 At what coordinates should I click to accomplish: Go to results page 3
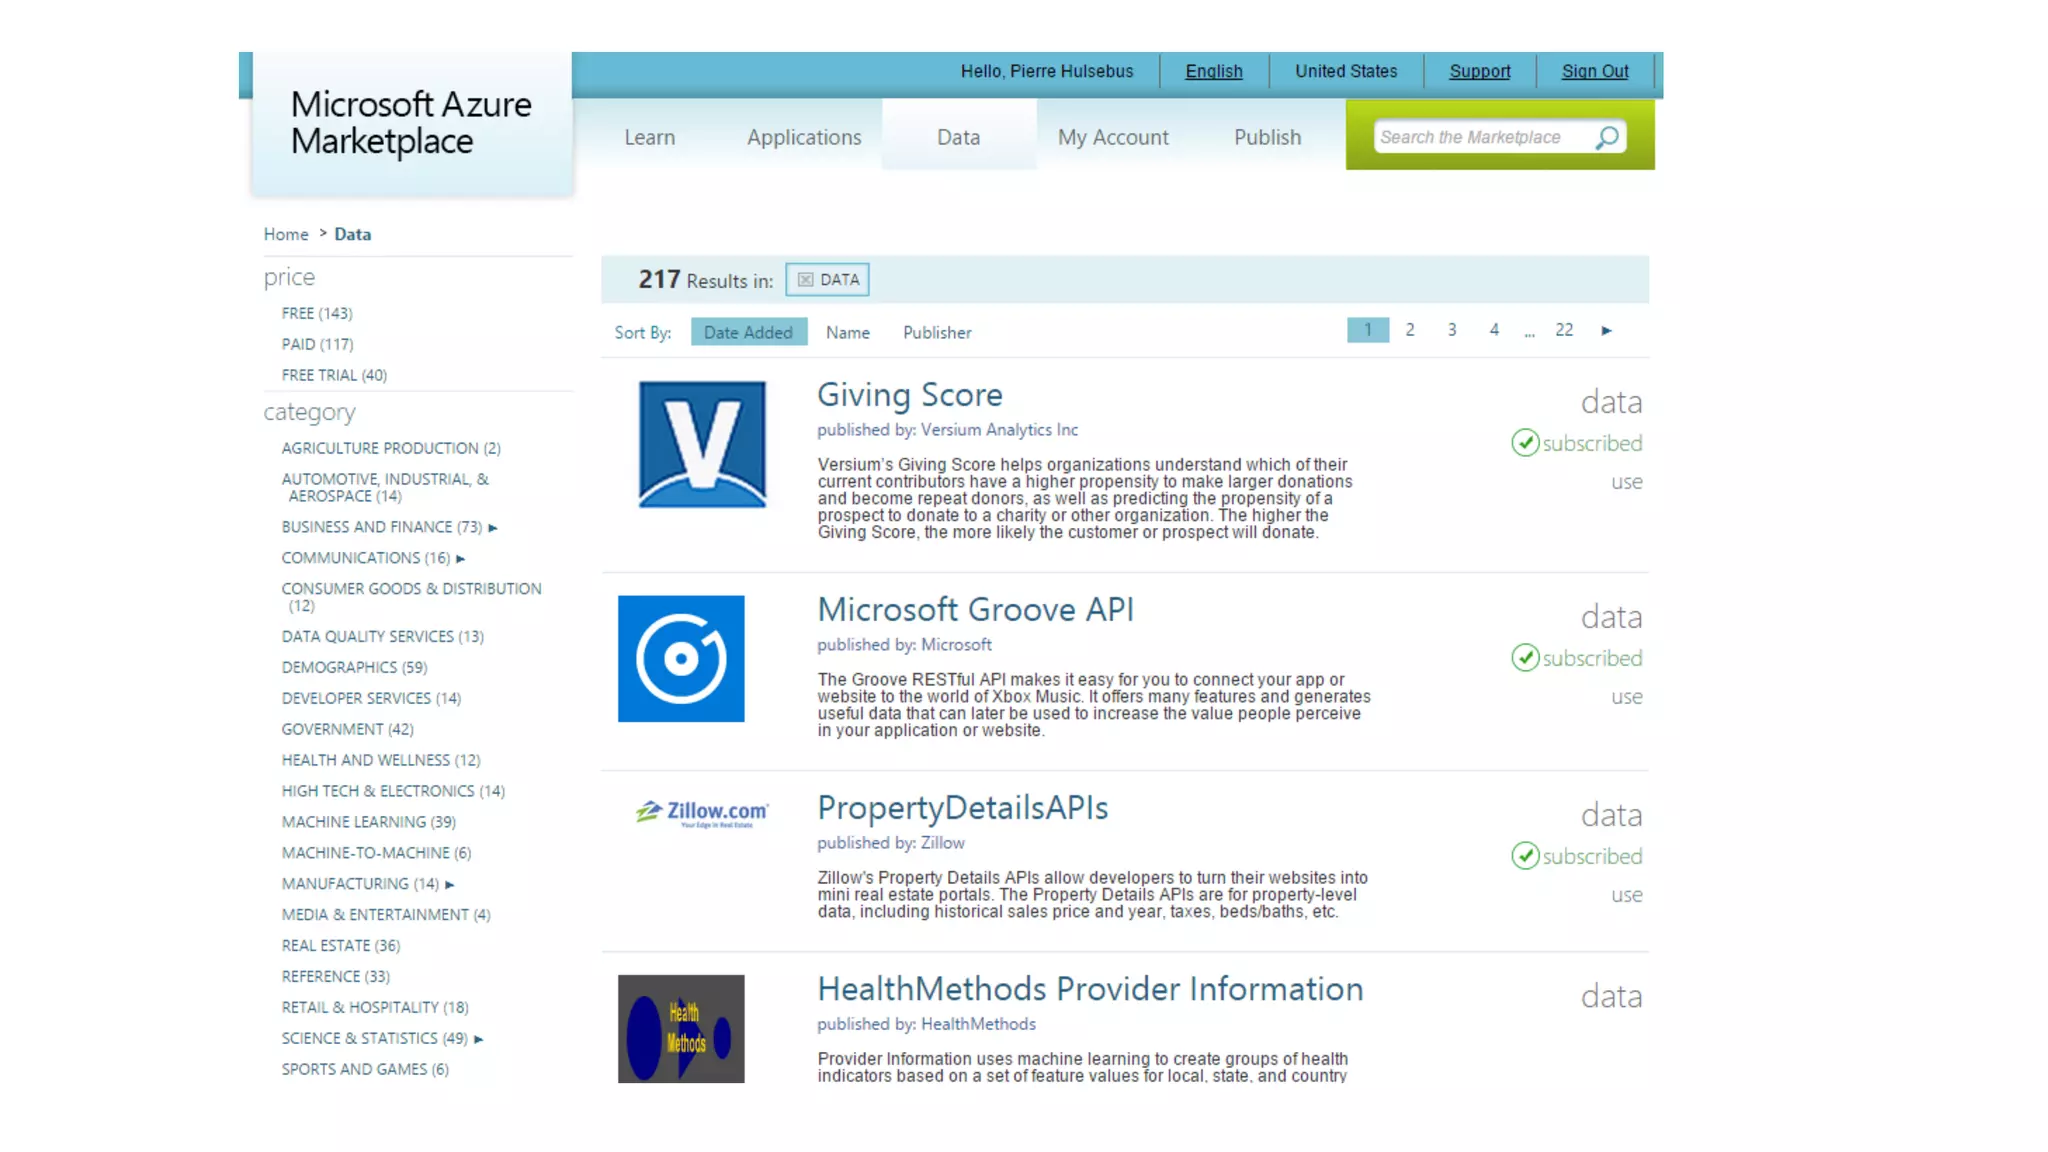tap(1451, 330)
